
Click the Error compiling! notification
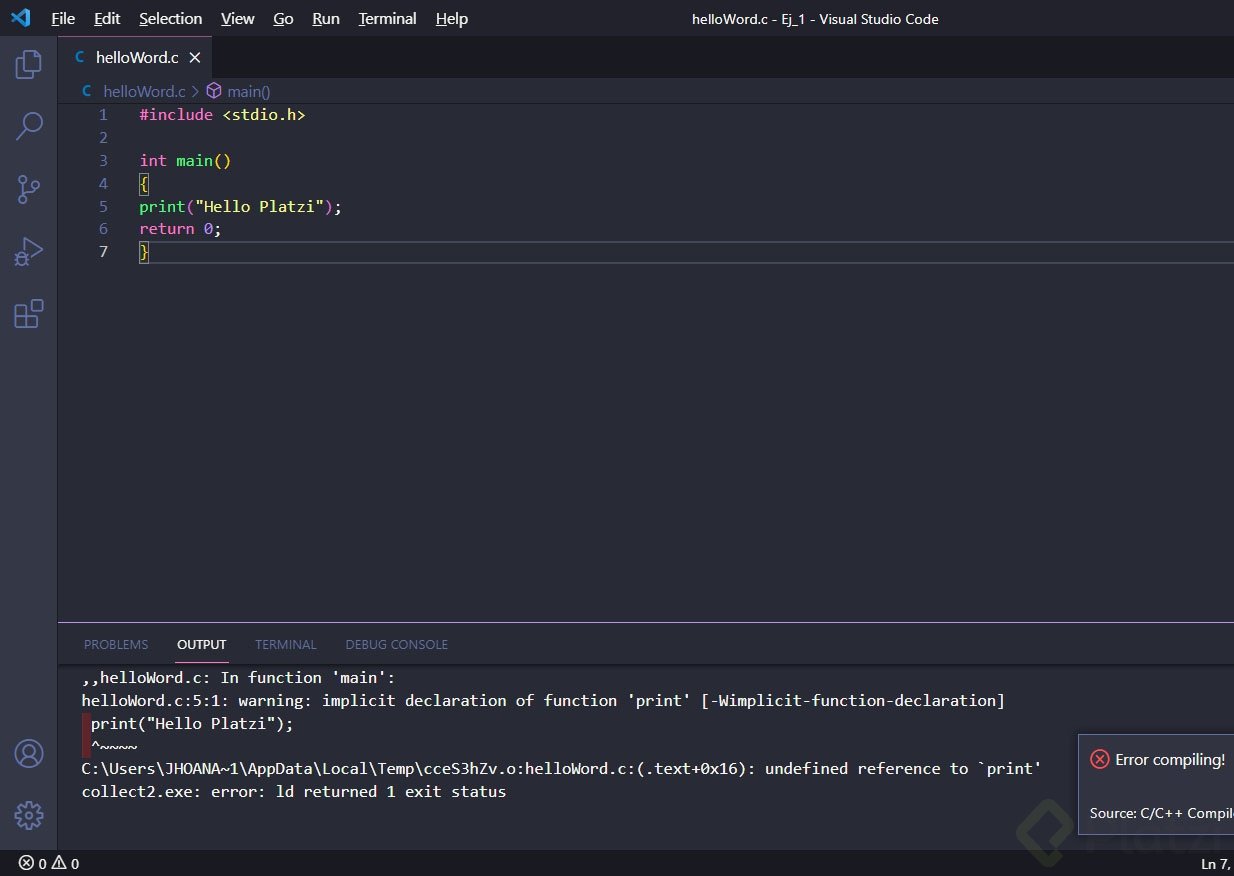(1169, 760)
